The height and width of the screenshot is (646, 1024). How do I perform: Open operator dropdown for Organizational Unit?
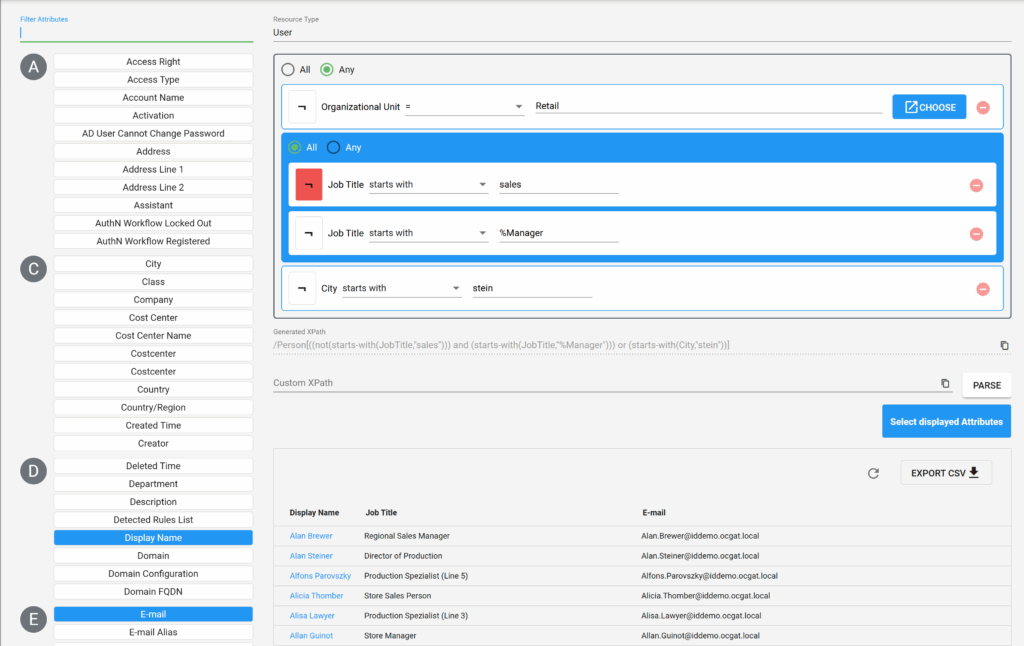click(464, 106)
